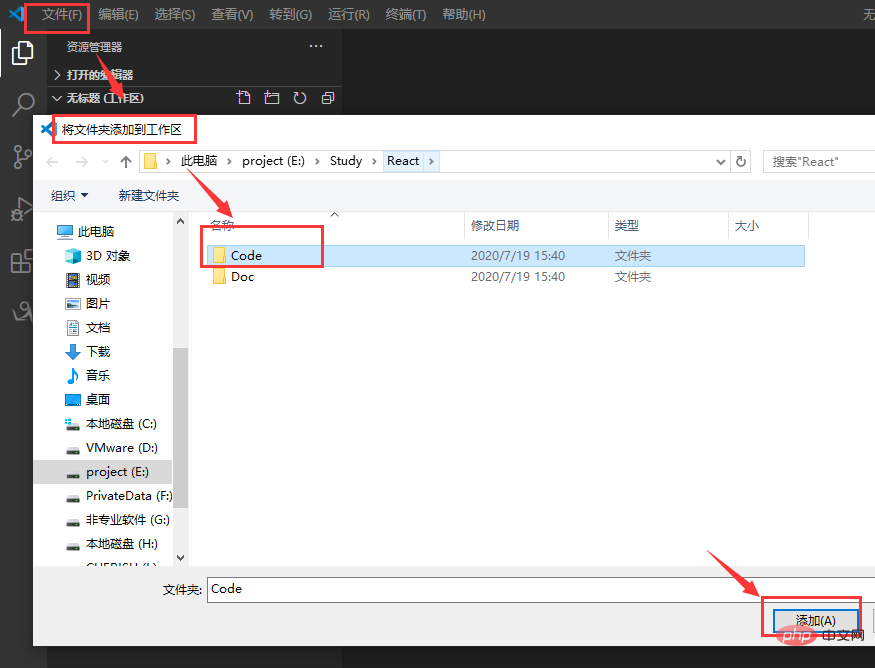Click the New File icon in the workspace header
Image resolution: width=875 pixels, height=668 pixels.
pyautogui.click(x=243, y=98)
